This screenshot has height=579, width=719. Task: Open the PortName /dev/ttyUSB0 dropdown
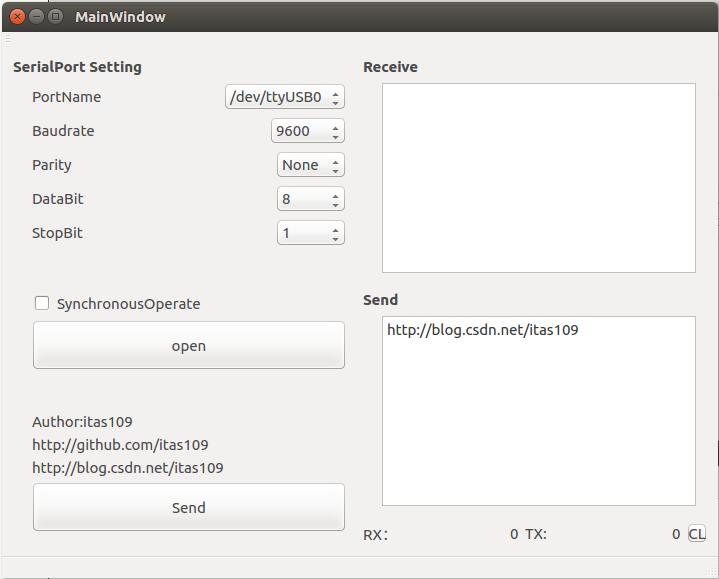tap(285, 97)
